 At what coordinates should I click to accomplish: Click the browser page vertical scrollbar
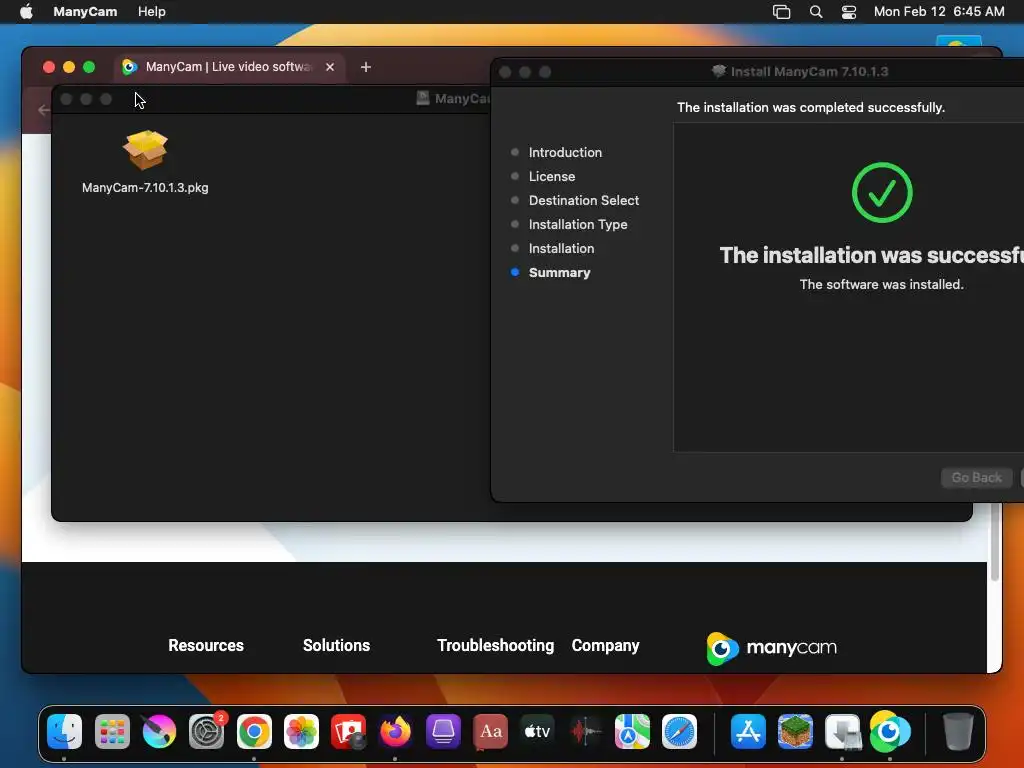click(x=995, y=542)
